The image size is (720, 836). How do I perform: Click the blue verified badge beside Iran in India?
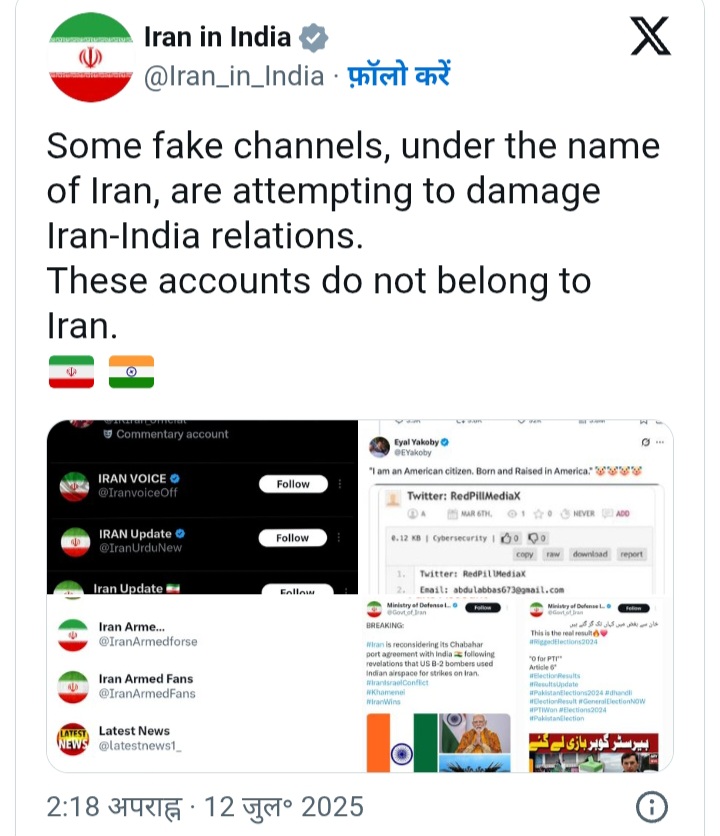coord(314,38)
